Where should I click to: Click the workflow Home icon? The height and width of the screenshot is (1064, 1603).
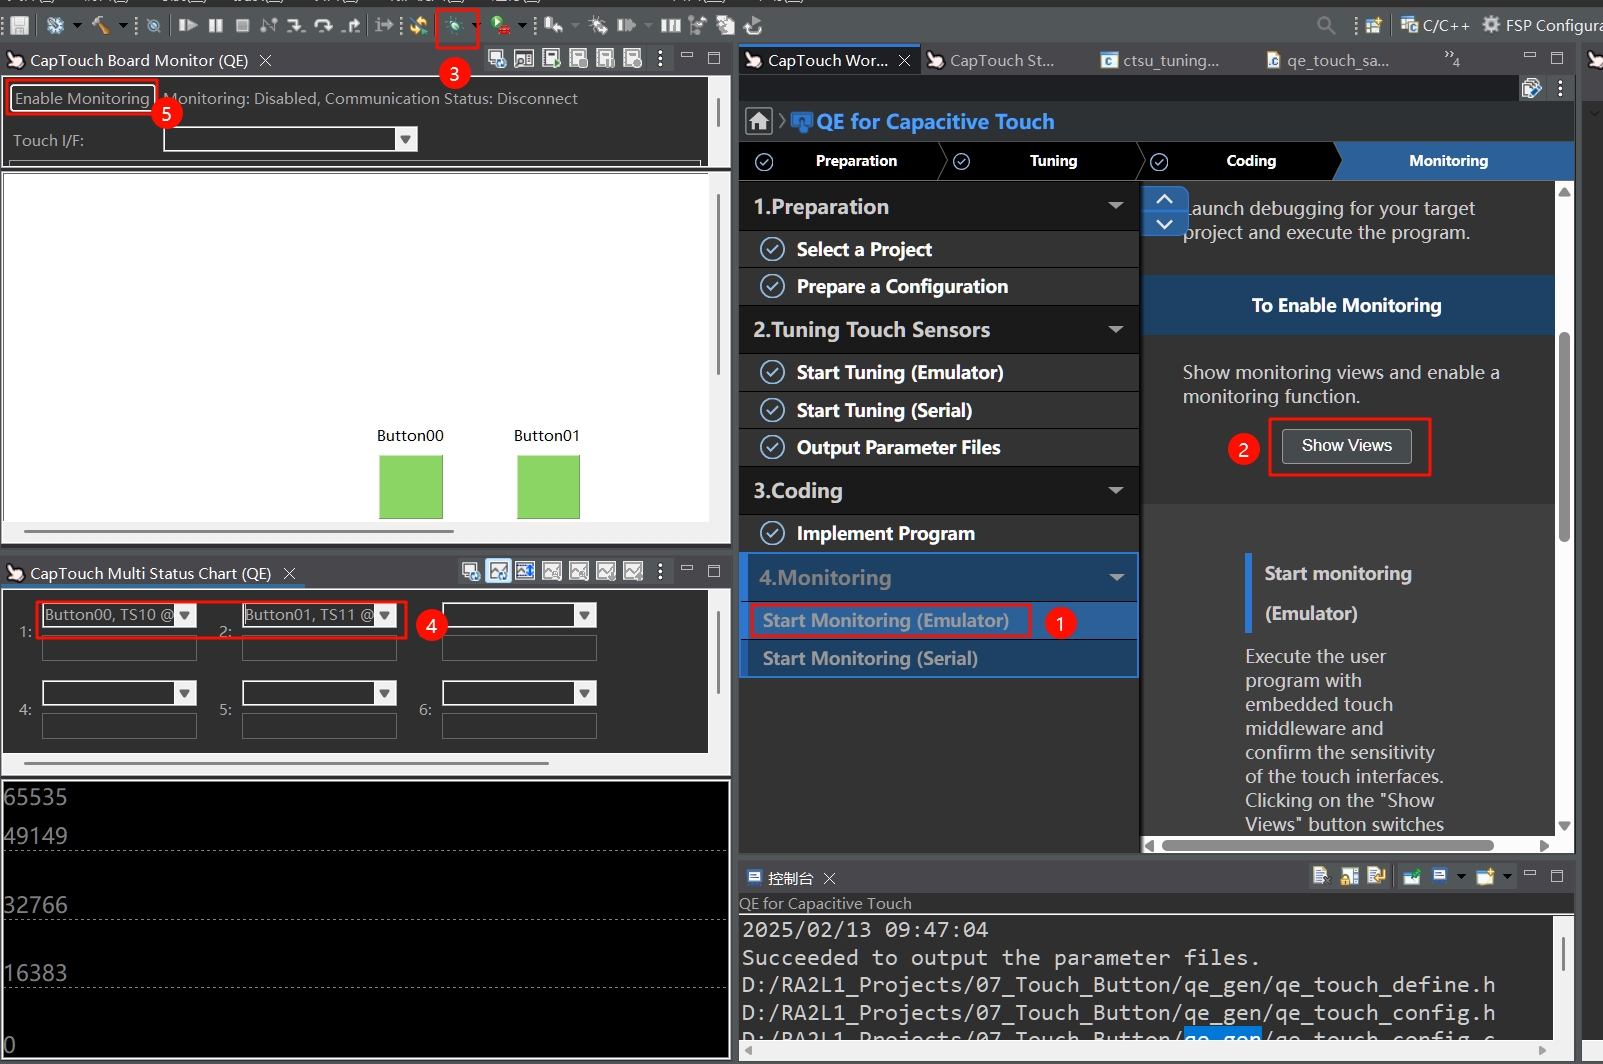(759, 121)
